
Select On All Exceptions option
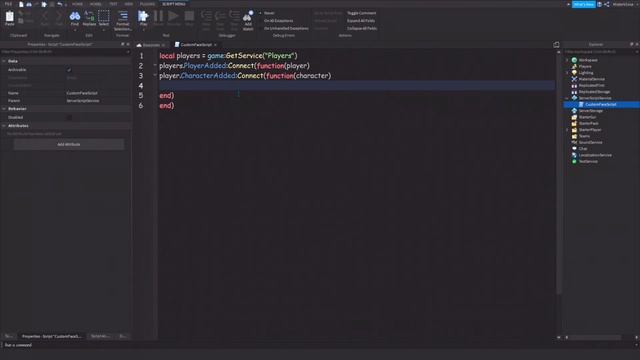tap(278, 21)
